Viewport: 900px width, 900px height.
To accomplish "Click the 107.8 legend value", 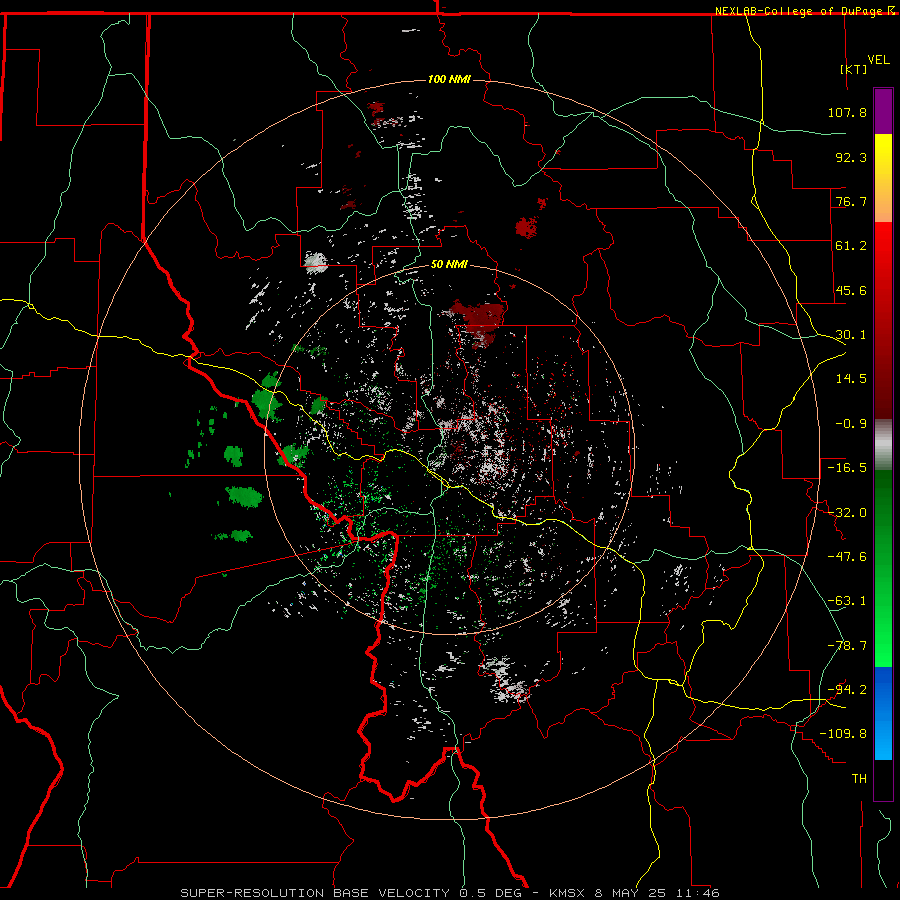I will click(x=847, y=112).
